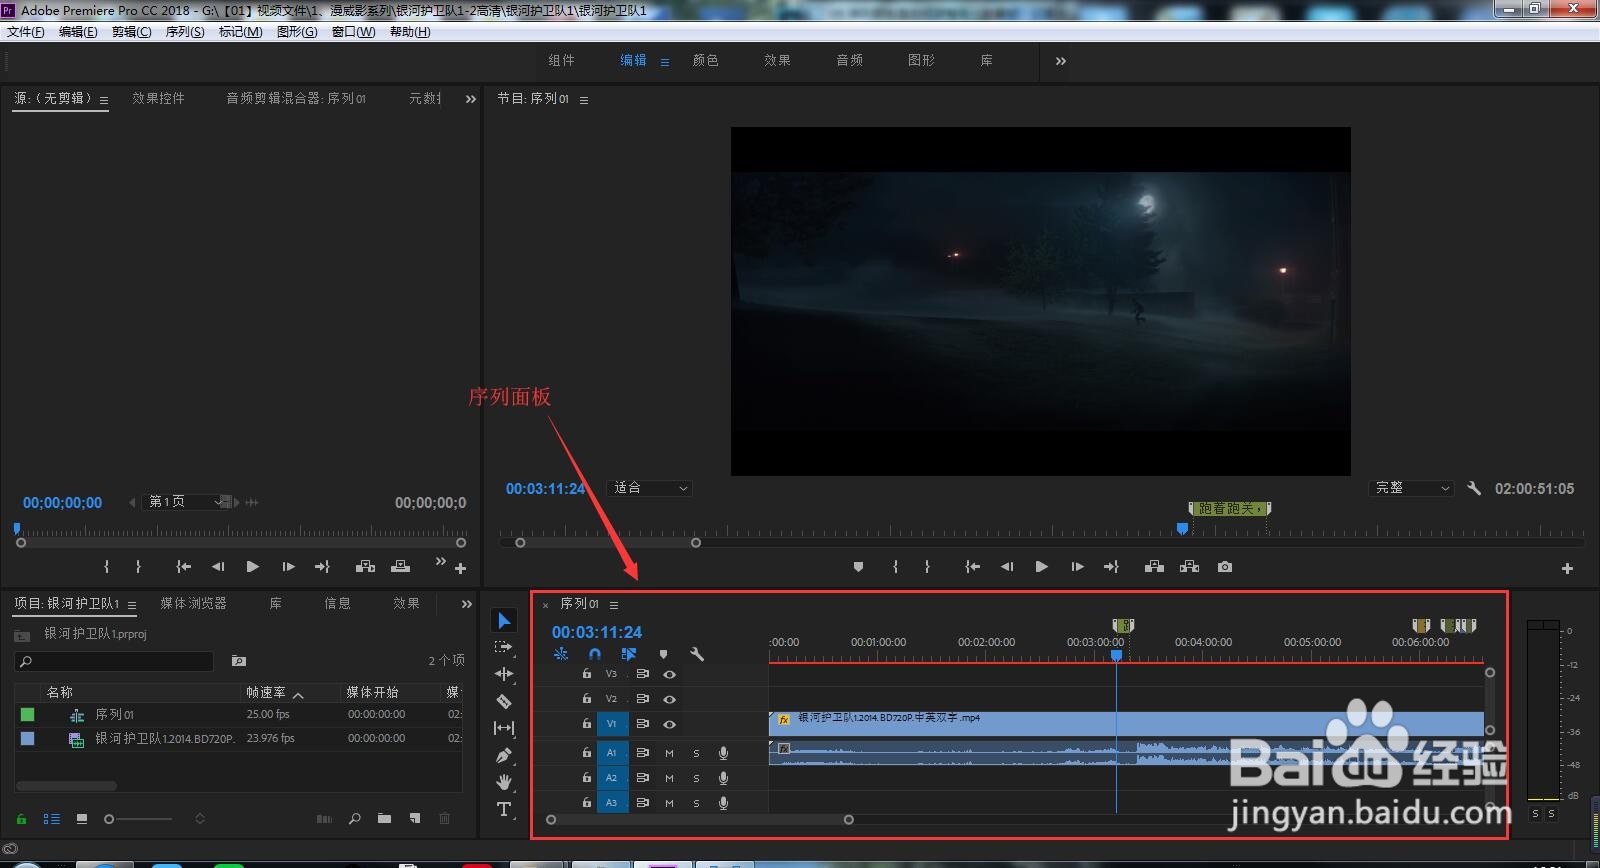Select the Hand tool

pos(504,782)
